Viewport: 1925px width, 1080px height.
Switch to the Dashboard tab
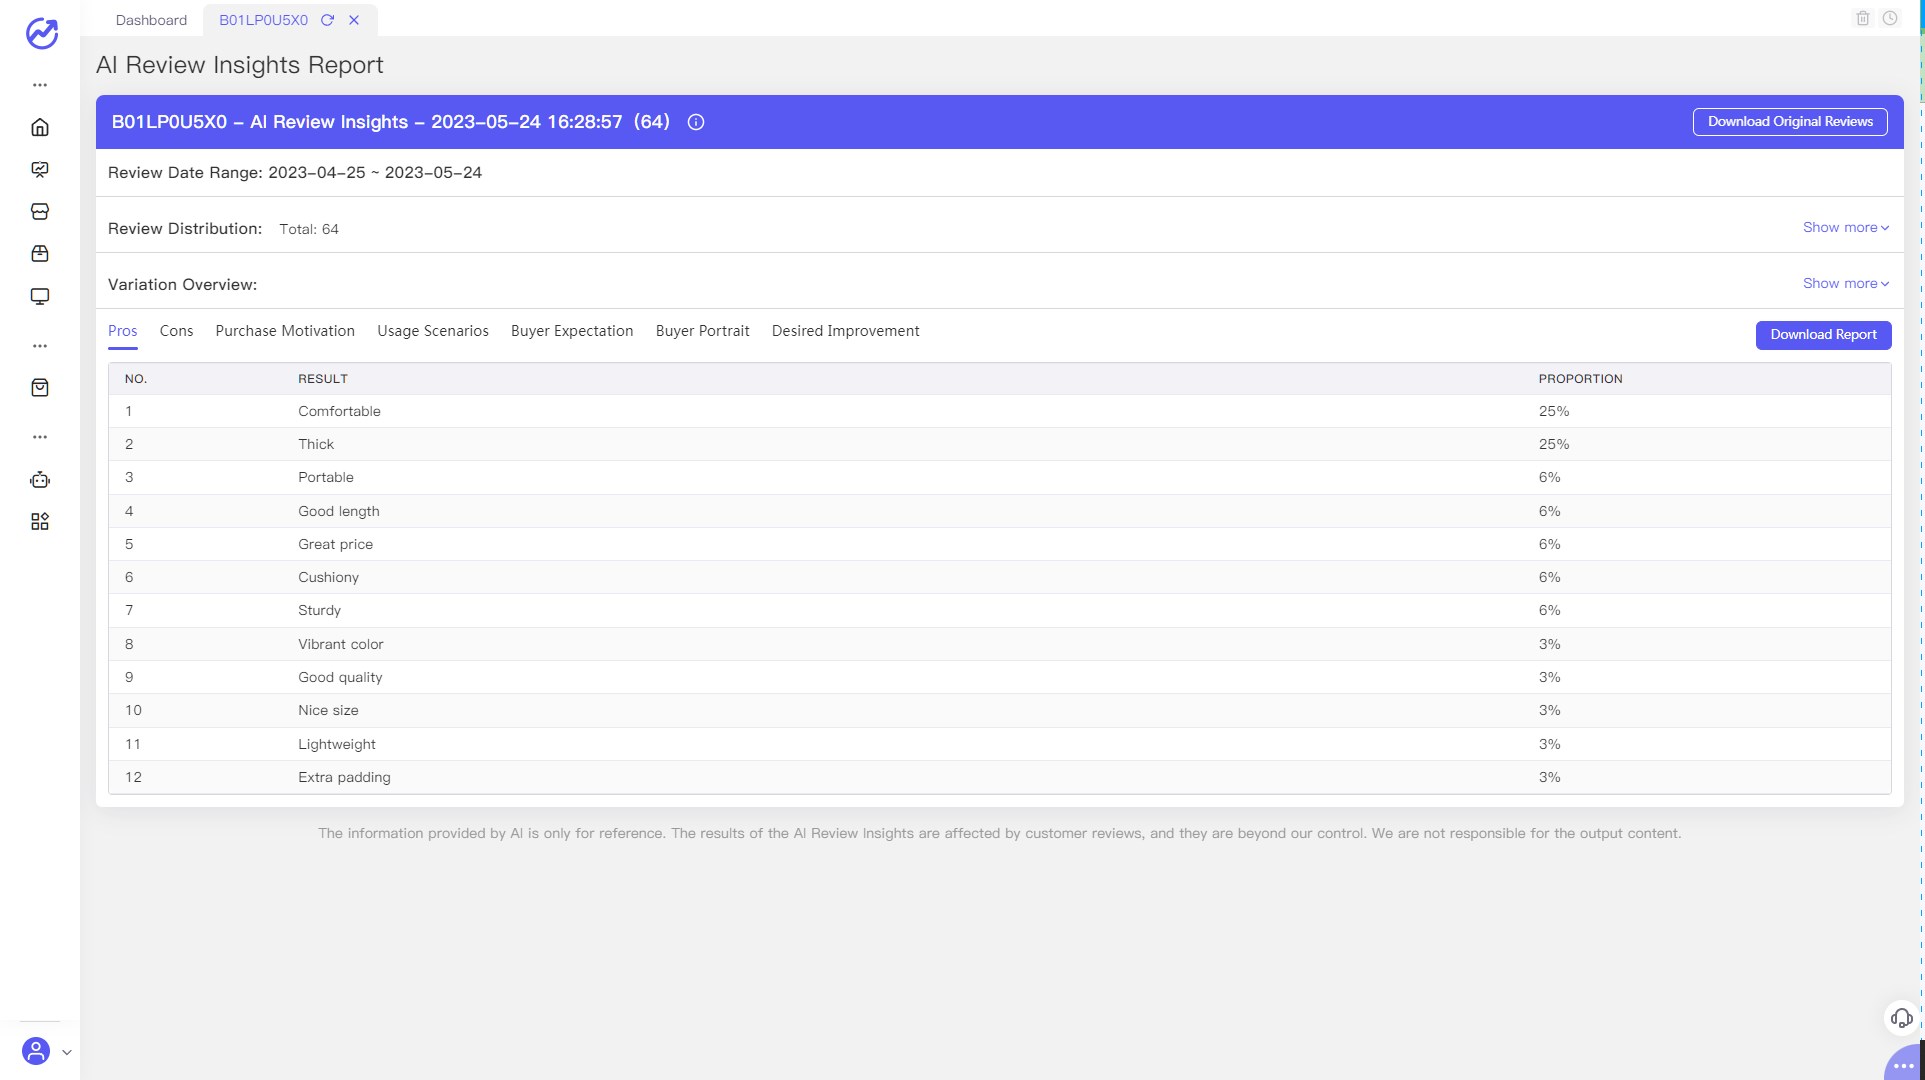click(151, 20)
